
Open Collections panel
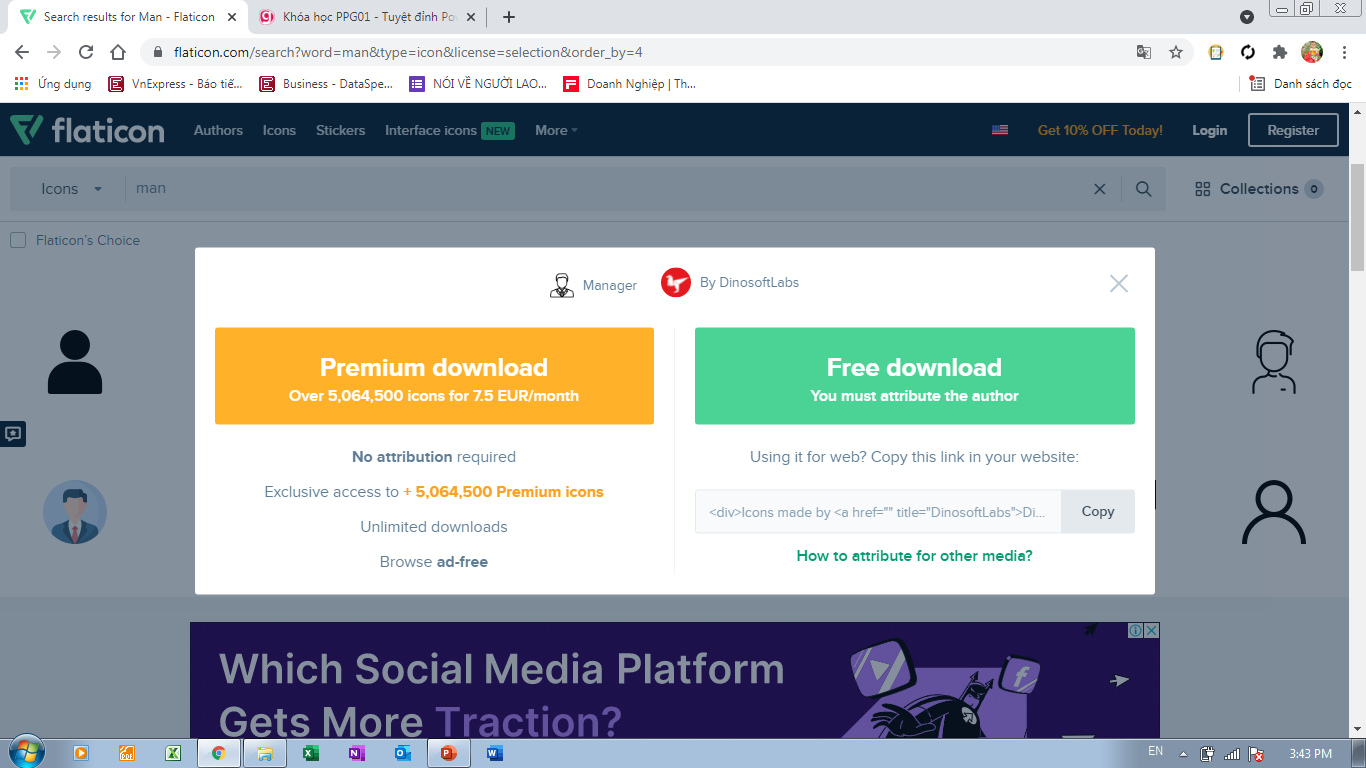tap(1259, 189)
